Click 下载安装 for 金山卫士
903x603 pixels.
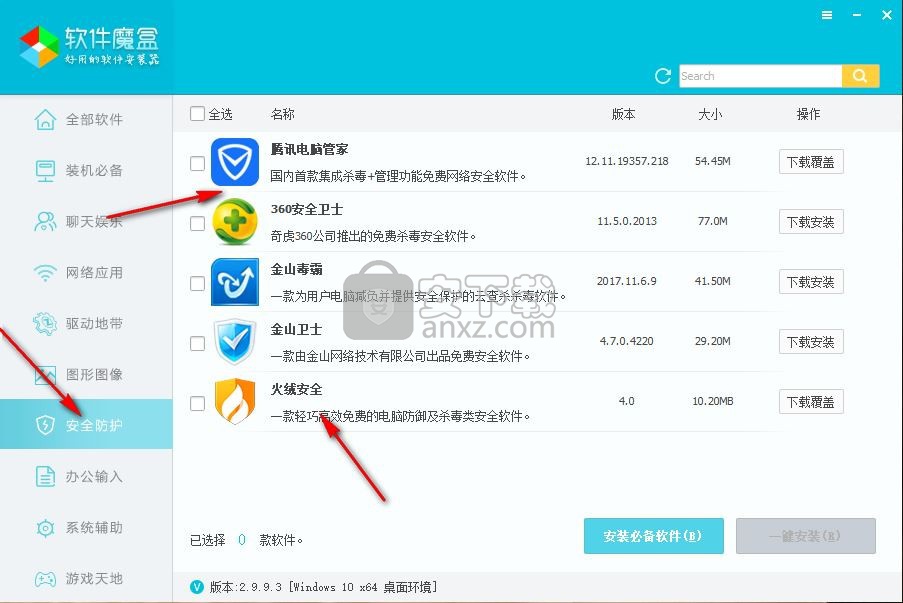point(811,342)
